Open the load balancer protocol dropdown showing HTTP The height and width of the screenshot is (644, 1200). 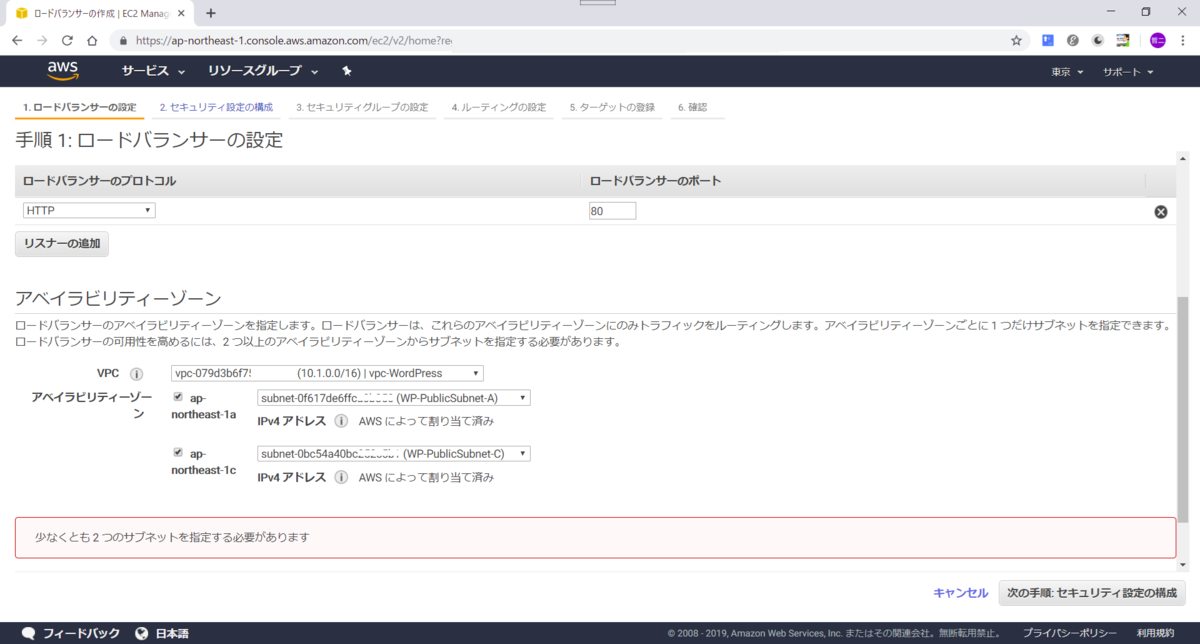pyautogui.click(x=88, y=210)
